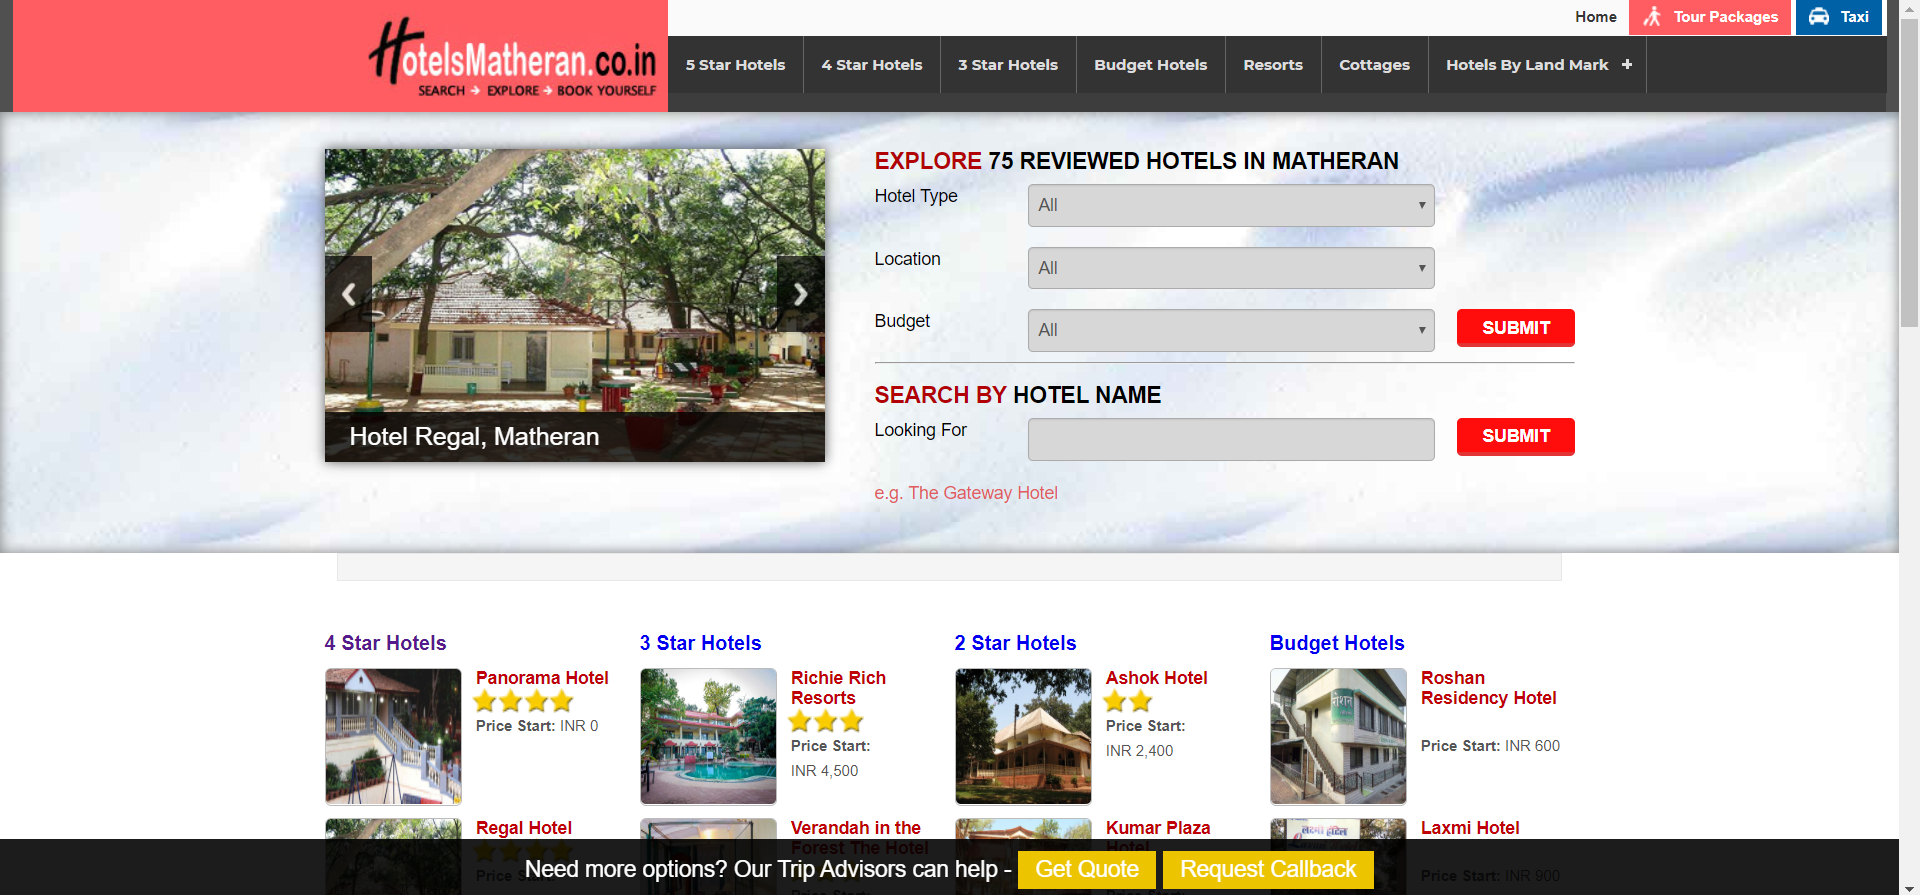
Task: Open the Location dropdown
Action: pos(1231,268)
